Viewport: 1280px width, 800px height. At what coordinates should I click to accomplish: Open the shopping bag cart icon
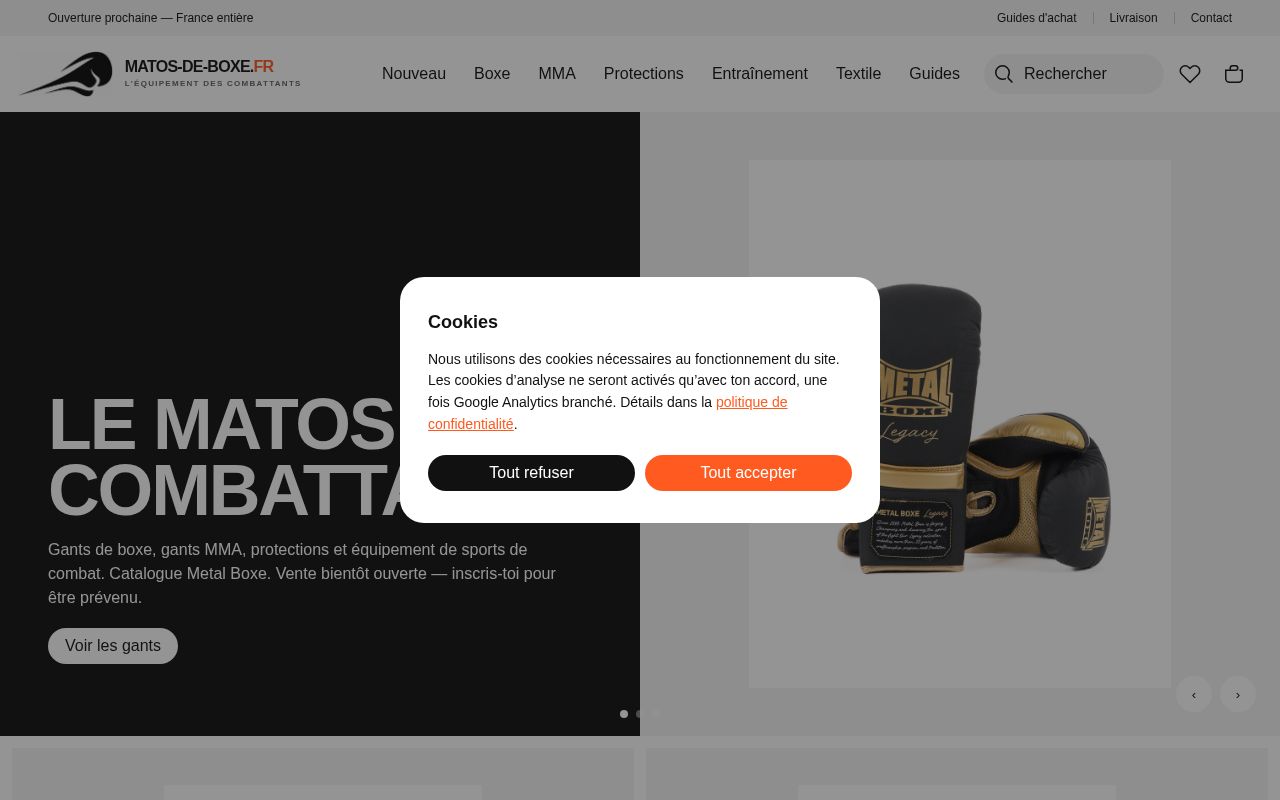tap(1234, 74)
